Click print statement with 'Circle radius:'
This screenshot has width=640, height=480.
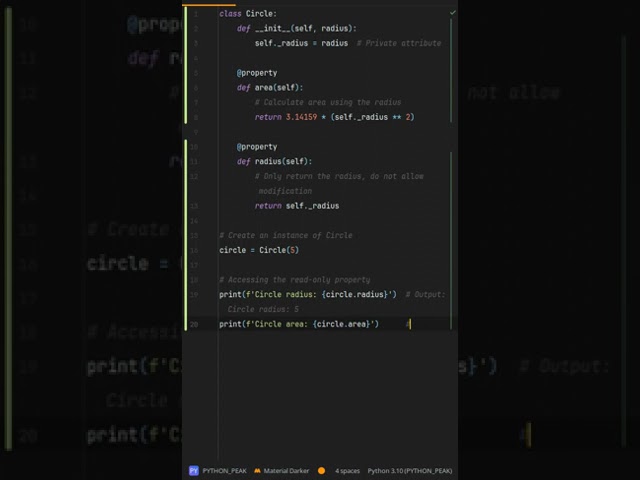[308, 294]
